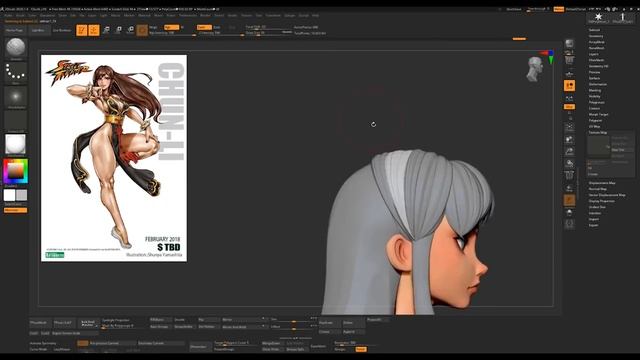Select the Rotate transform icon in top shelf
This screenshot has height=360, width=640.
pos(130,30)
